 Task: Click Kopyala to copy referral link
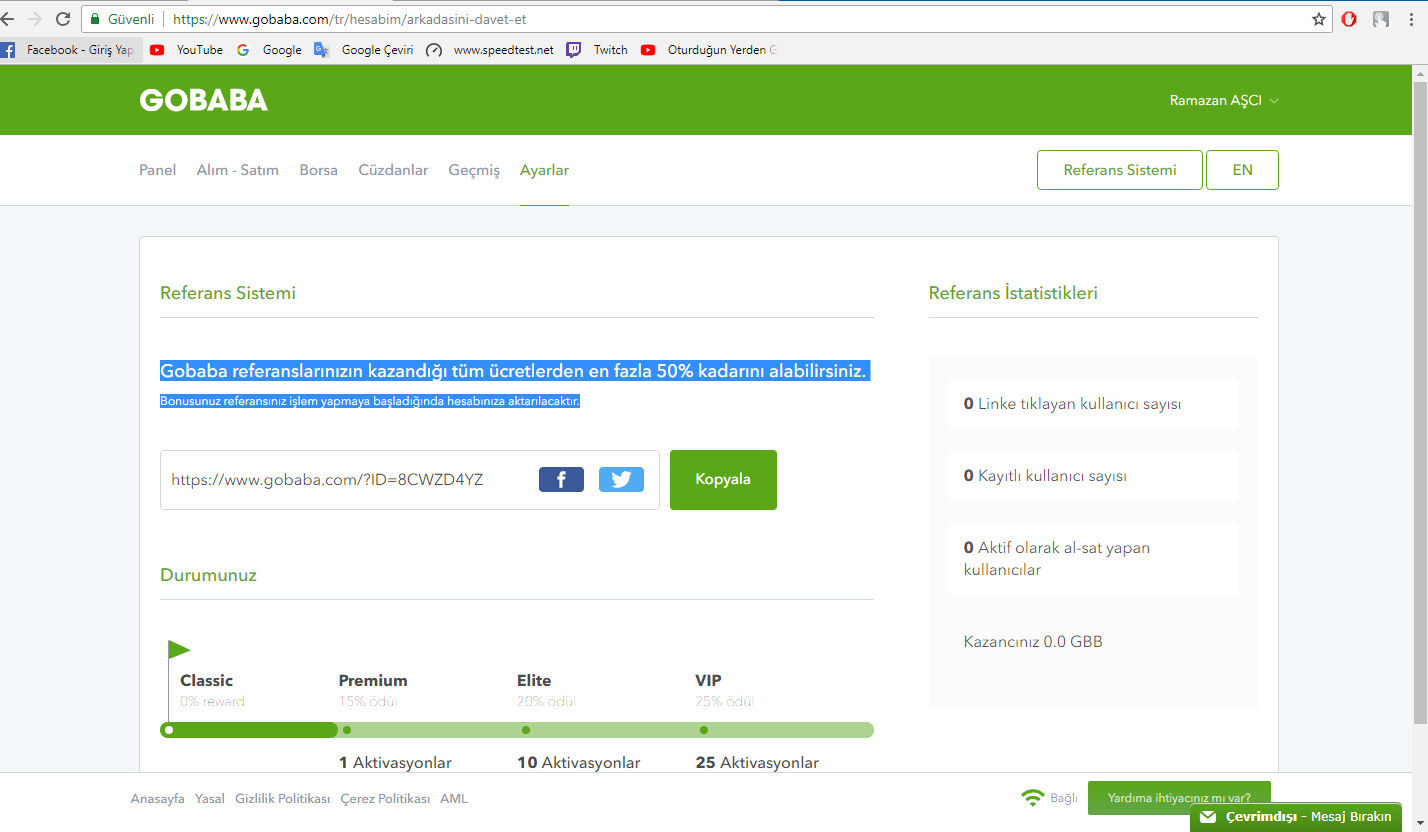tap(723, 480)
